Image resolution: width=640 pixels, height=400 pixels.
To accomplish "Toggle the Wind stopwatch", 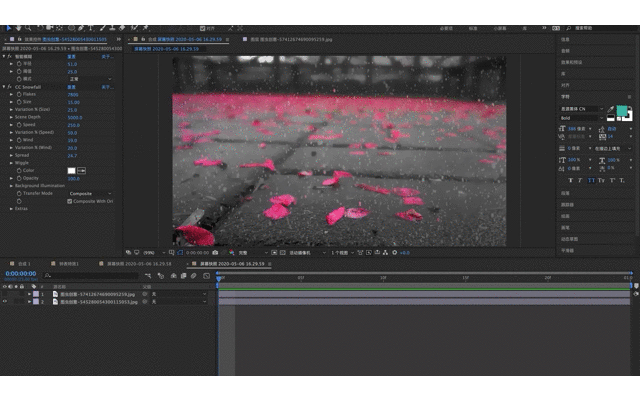I will [x=19, y=140].
